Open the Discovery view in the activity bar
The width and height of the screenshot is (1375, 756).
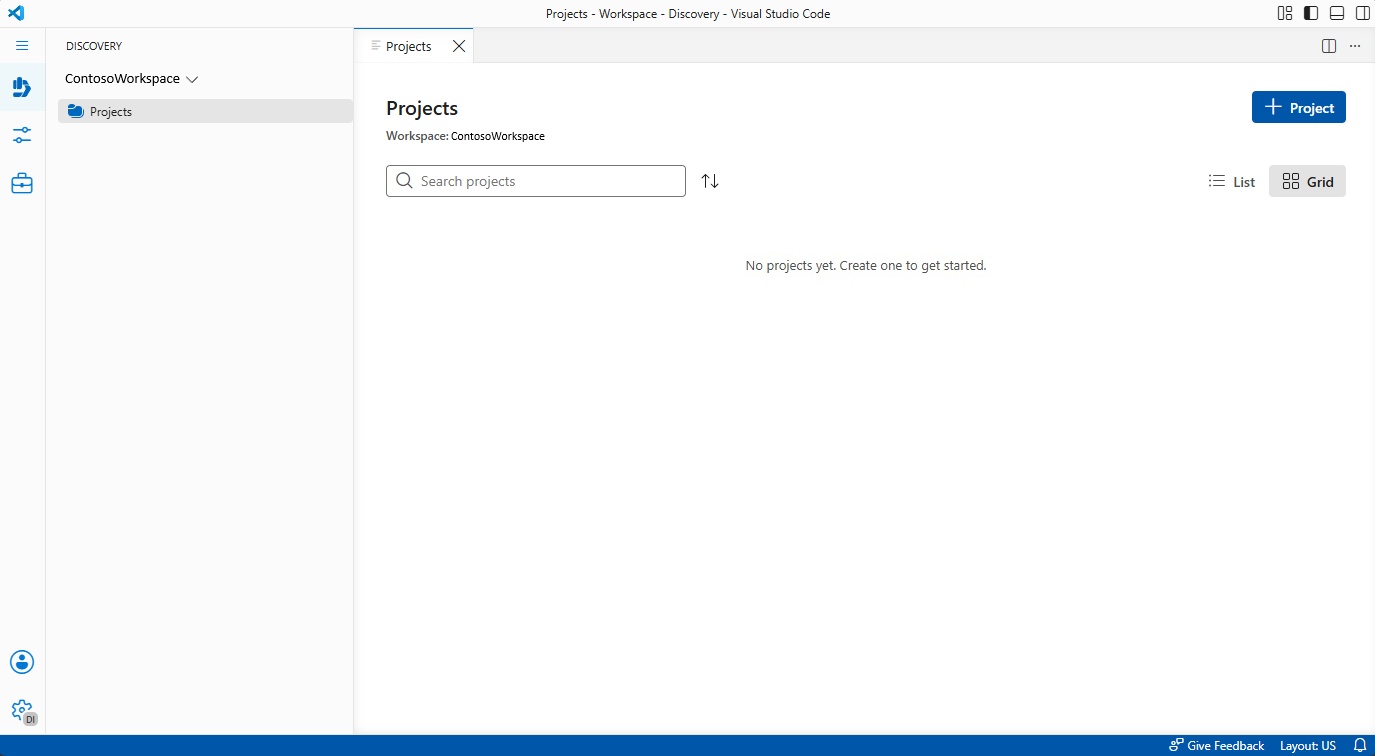(22, 87)
